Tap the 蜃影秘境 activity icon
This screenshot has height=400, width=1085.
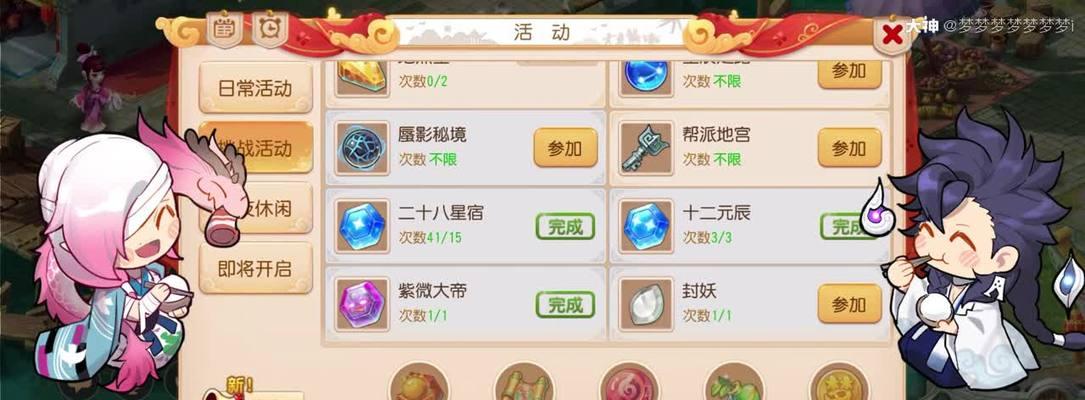point(362,148)
